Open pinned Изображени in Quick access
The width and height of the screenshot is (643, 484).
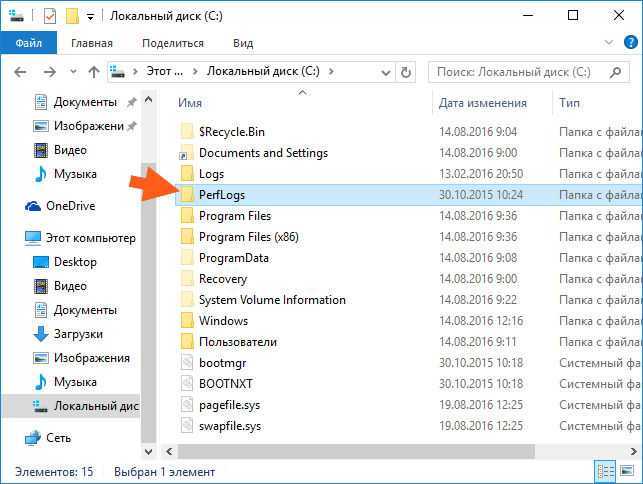(84, 126)
